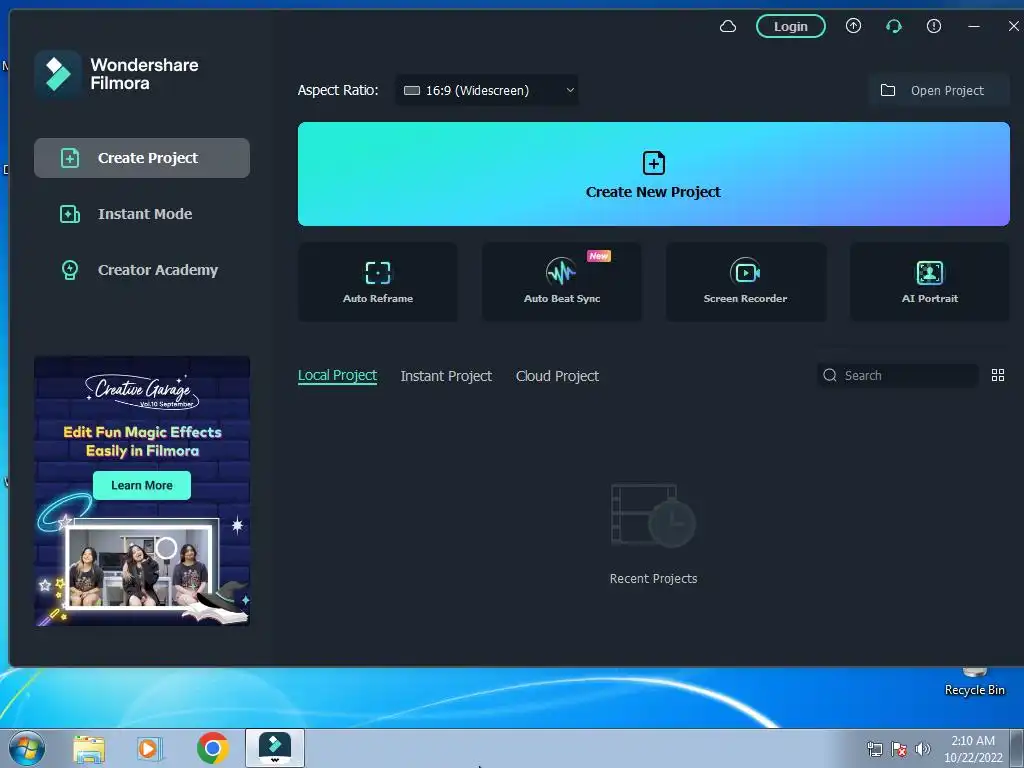Select Create Project in the sidebar
The image size is (1024, 768).
142,158
